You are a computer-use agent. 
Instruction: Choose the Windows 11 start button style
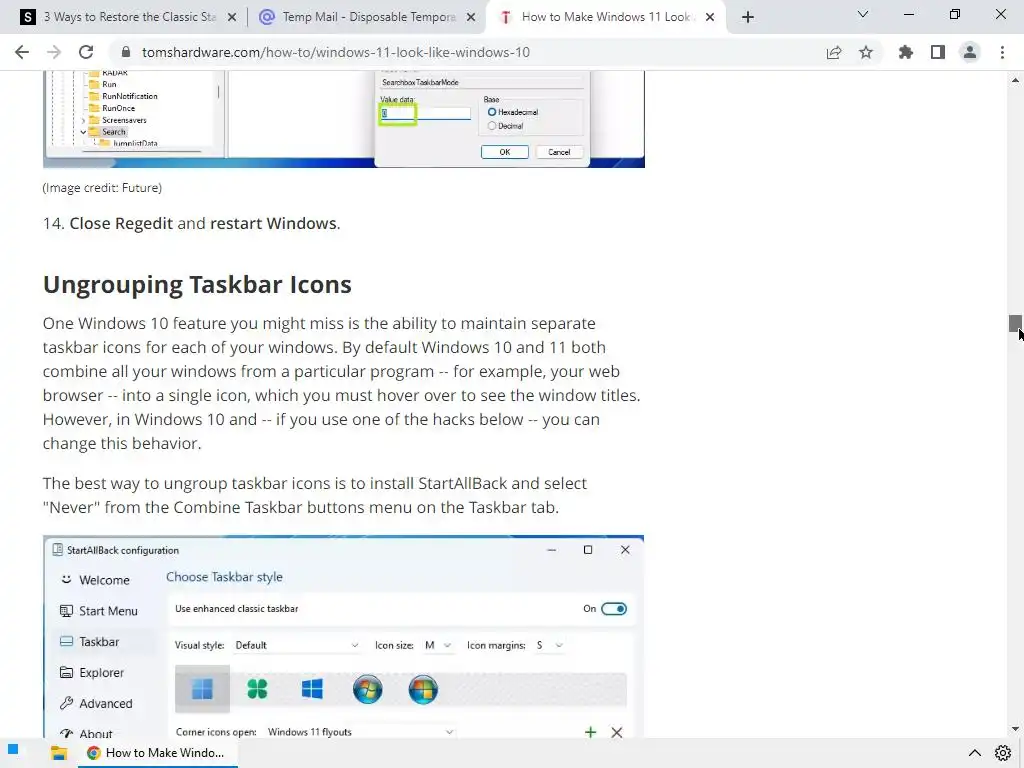click(202, 689)
